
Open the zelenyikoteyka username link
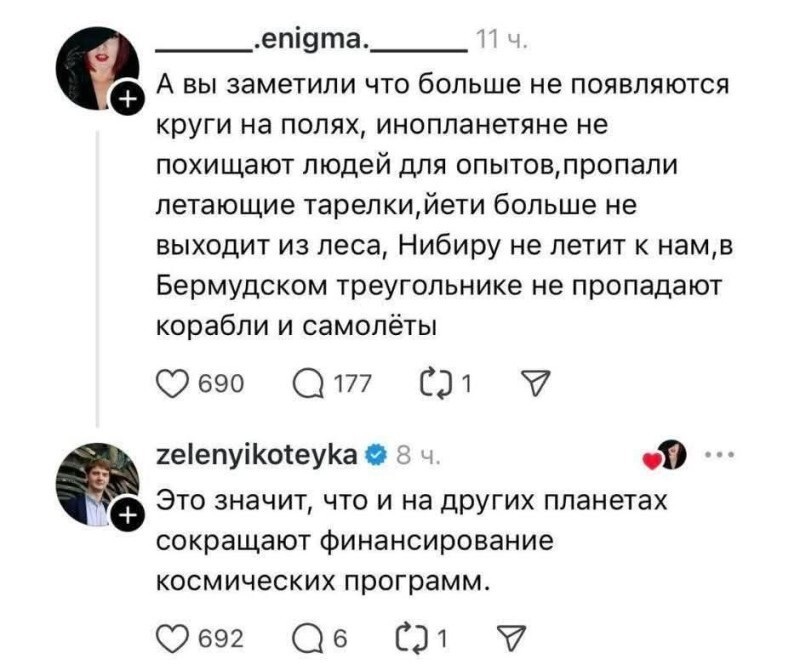click(x=256, y=456)
